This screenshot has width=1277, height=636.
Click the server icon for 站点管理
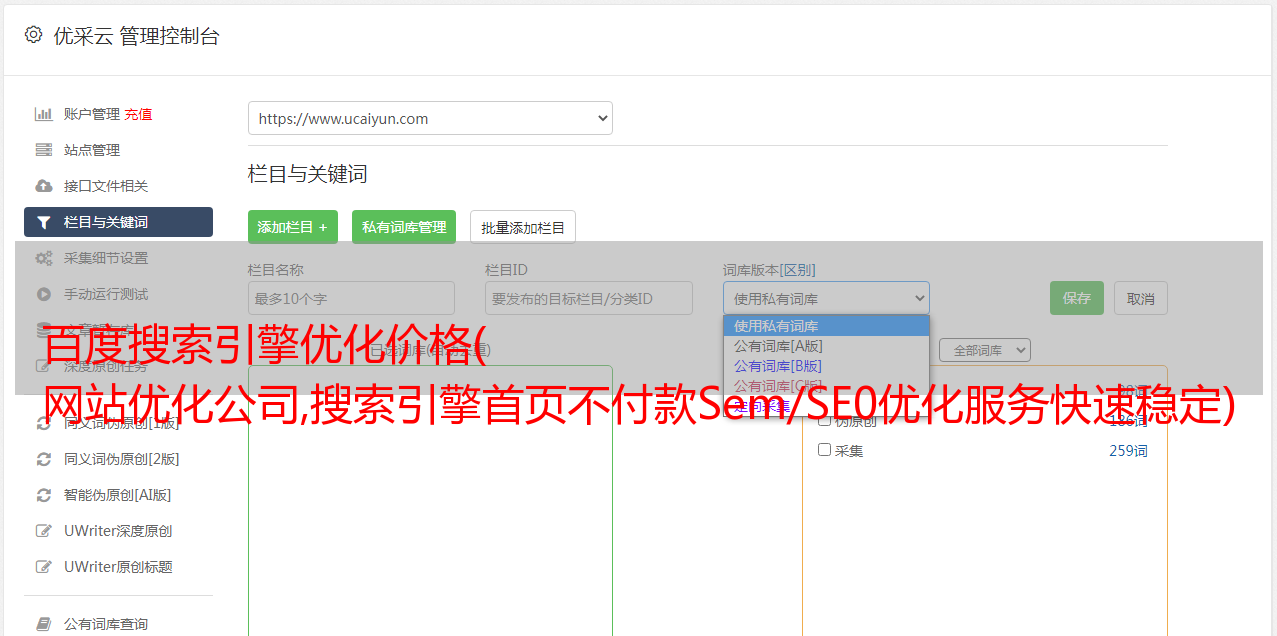coord(43,150)
